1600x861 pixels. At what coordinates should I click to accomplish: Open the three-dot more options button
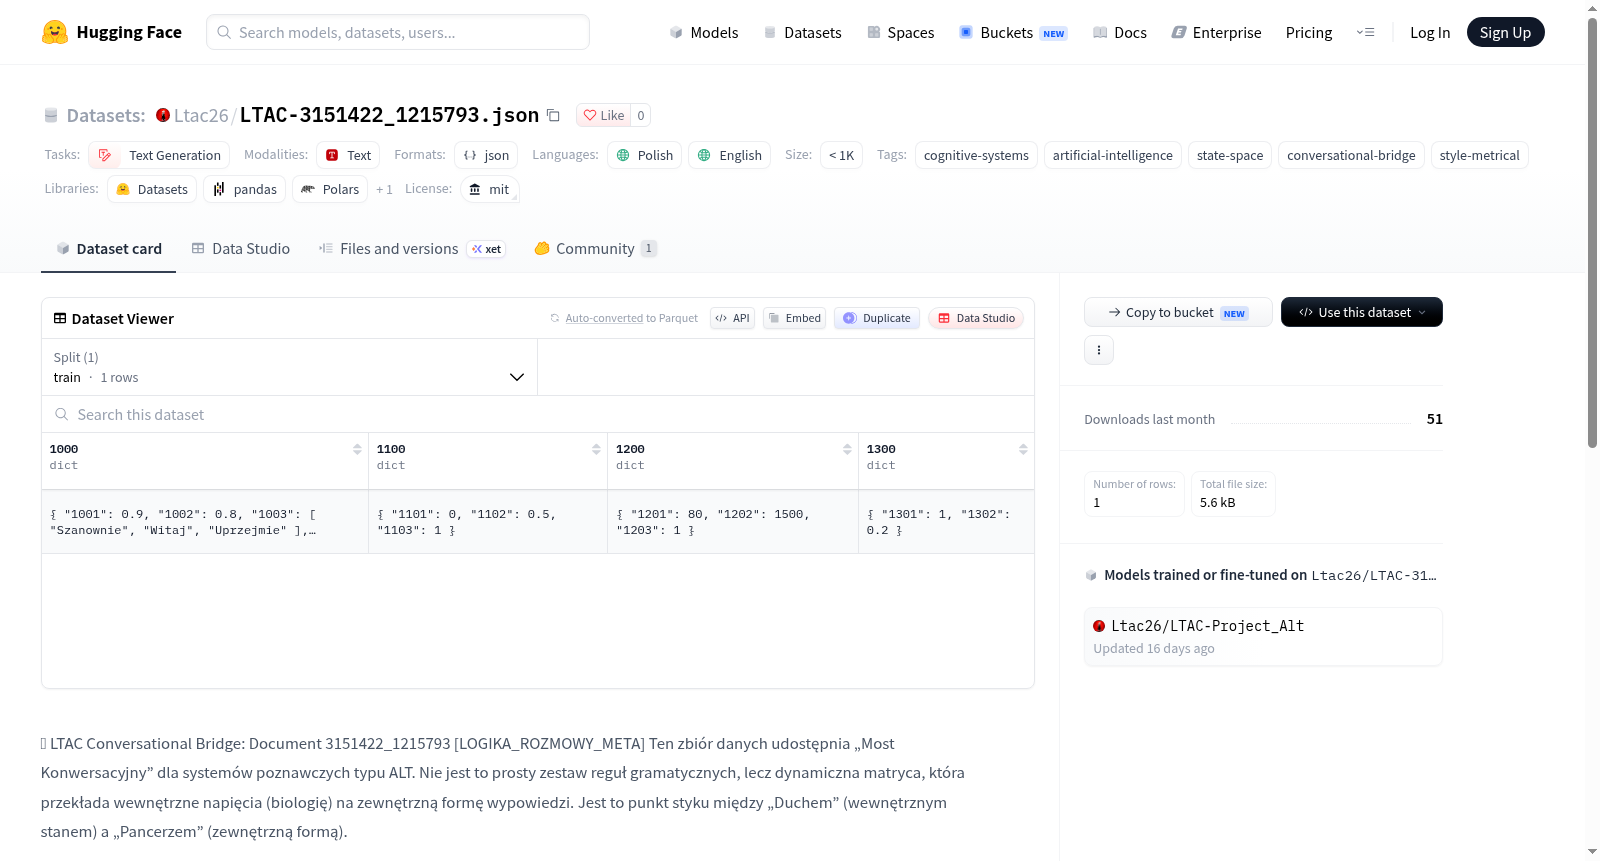[x=1099, y=350]
